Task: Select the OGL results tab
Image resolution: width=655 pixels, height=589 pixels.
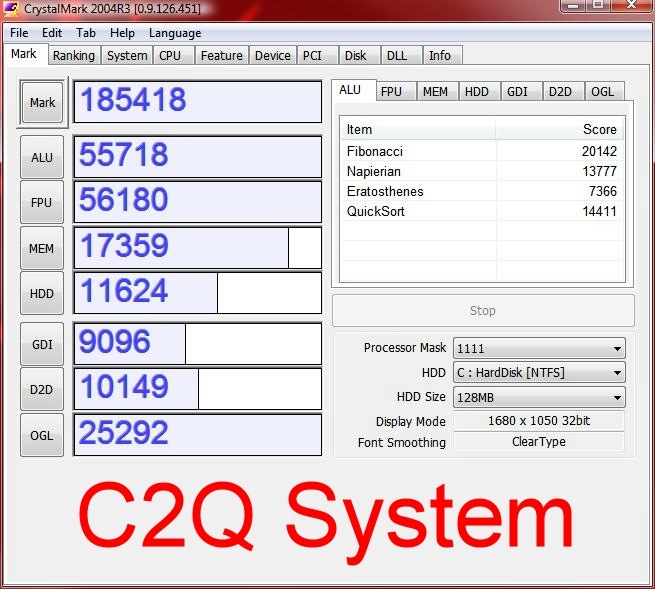Action: 603,91
